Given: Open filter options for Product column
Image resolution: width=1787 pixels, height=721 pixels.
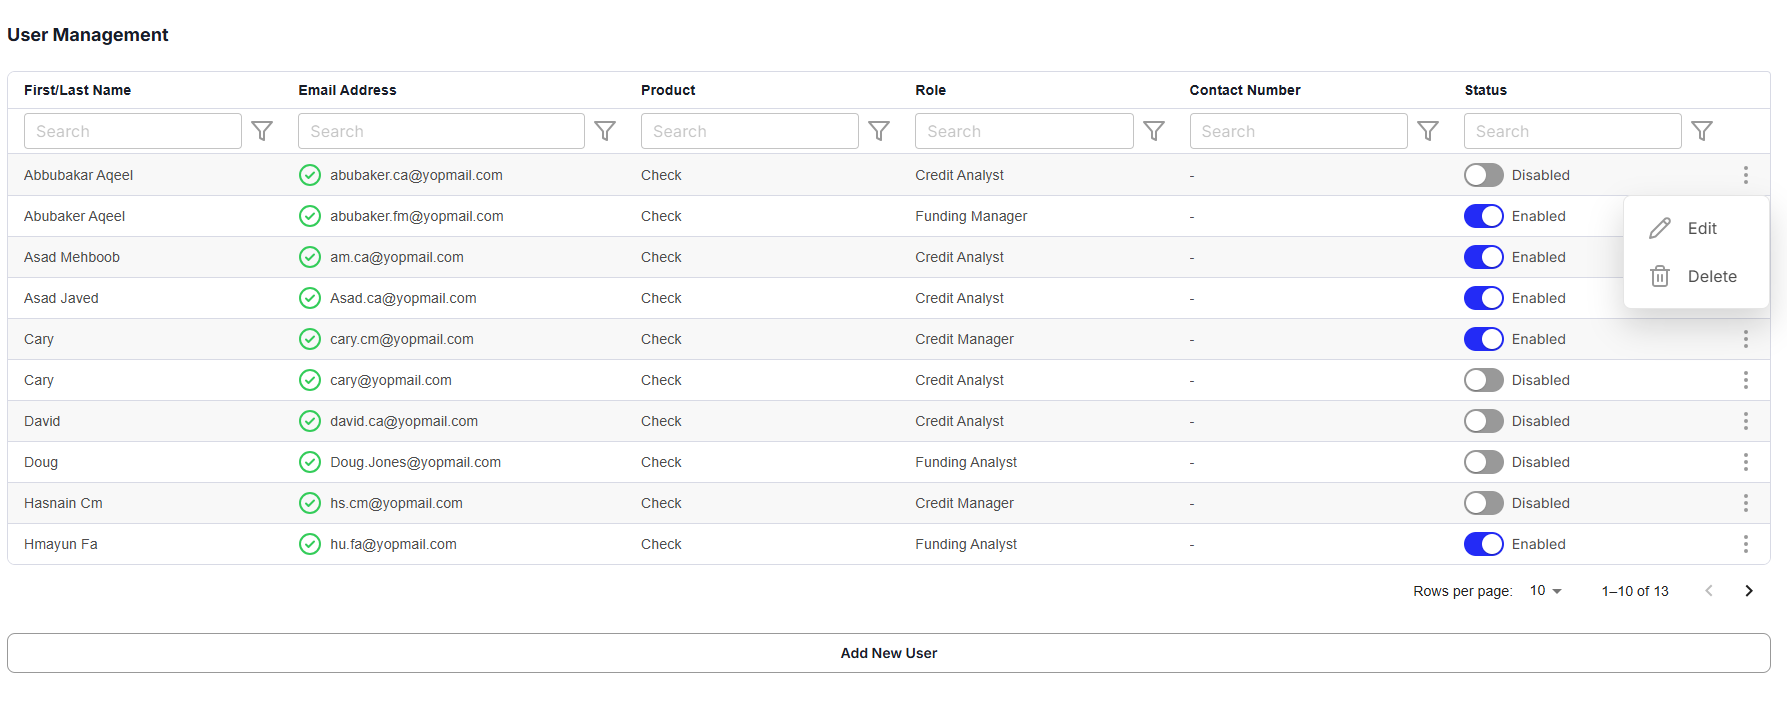Looking at the screenshot, I should tap(879, 131).
